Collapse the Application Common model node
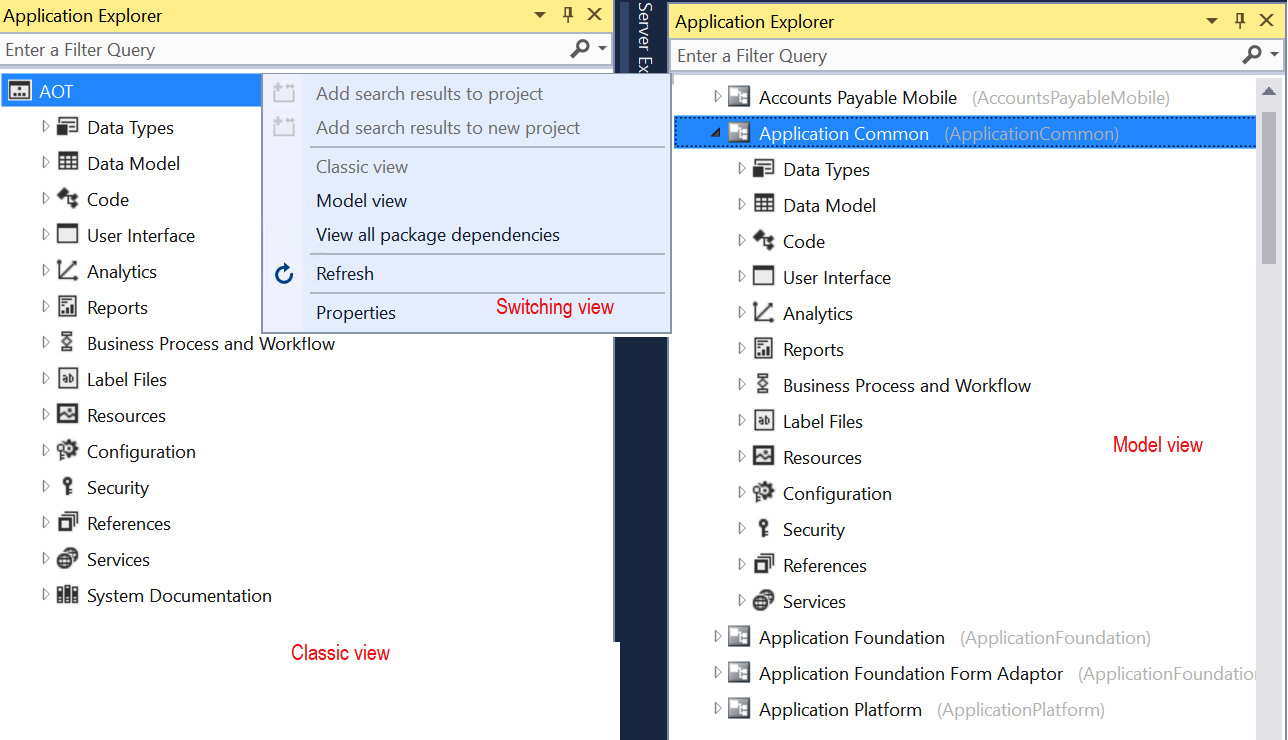 click(716, 133)
